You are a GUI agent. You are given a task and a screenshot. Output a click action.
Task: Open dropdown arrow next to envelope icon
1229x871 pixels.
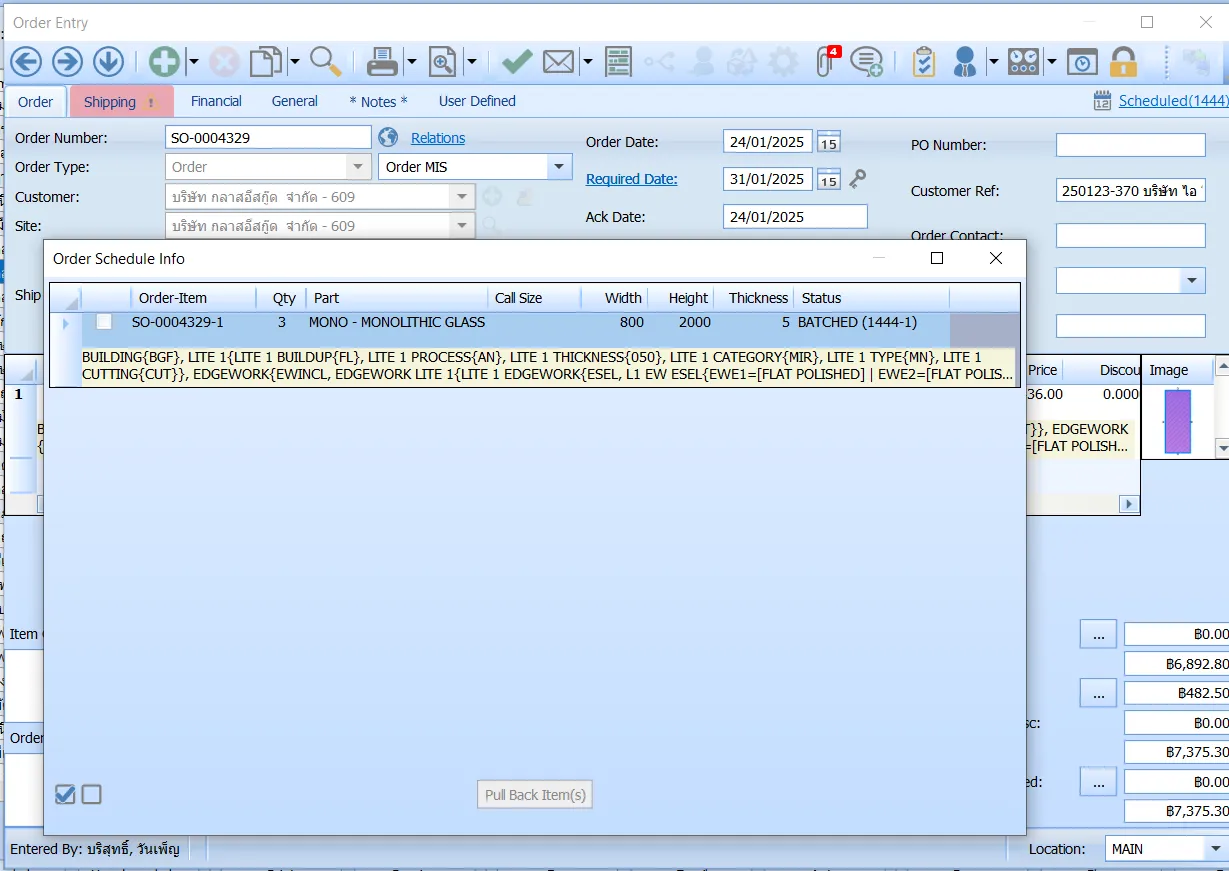pyautogui.click(x=588, y=62)
